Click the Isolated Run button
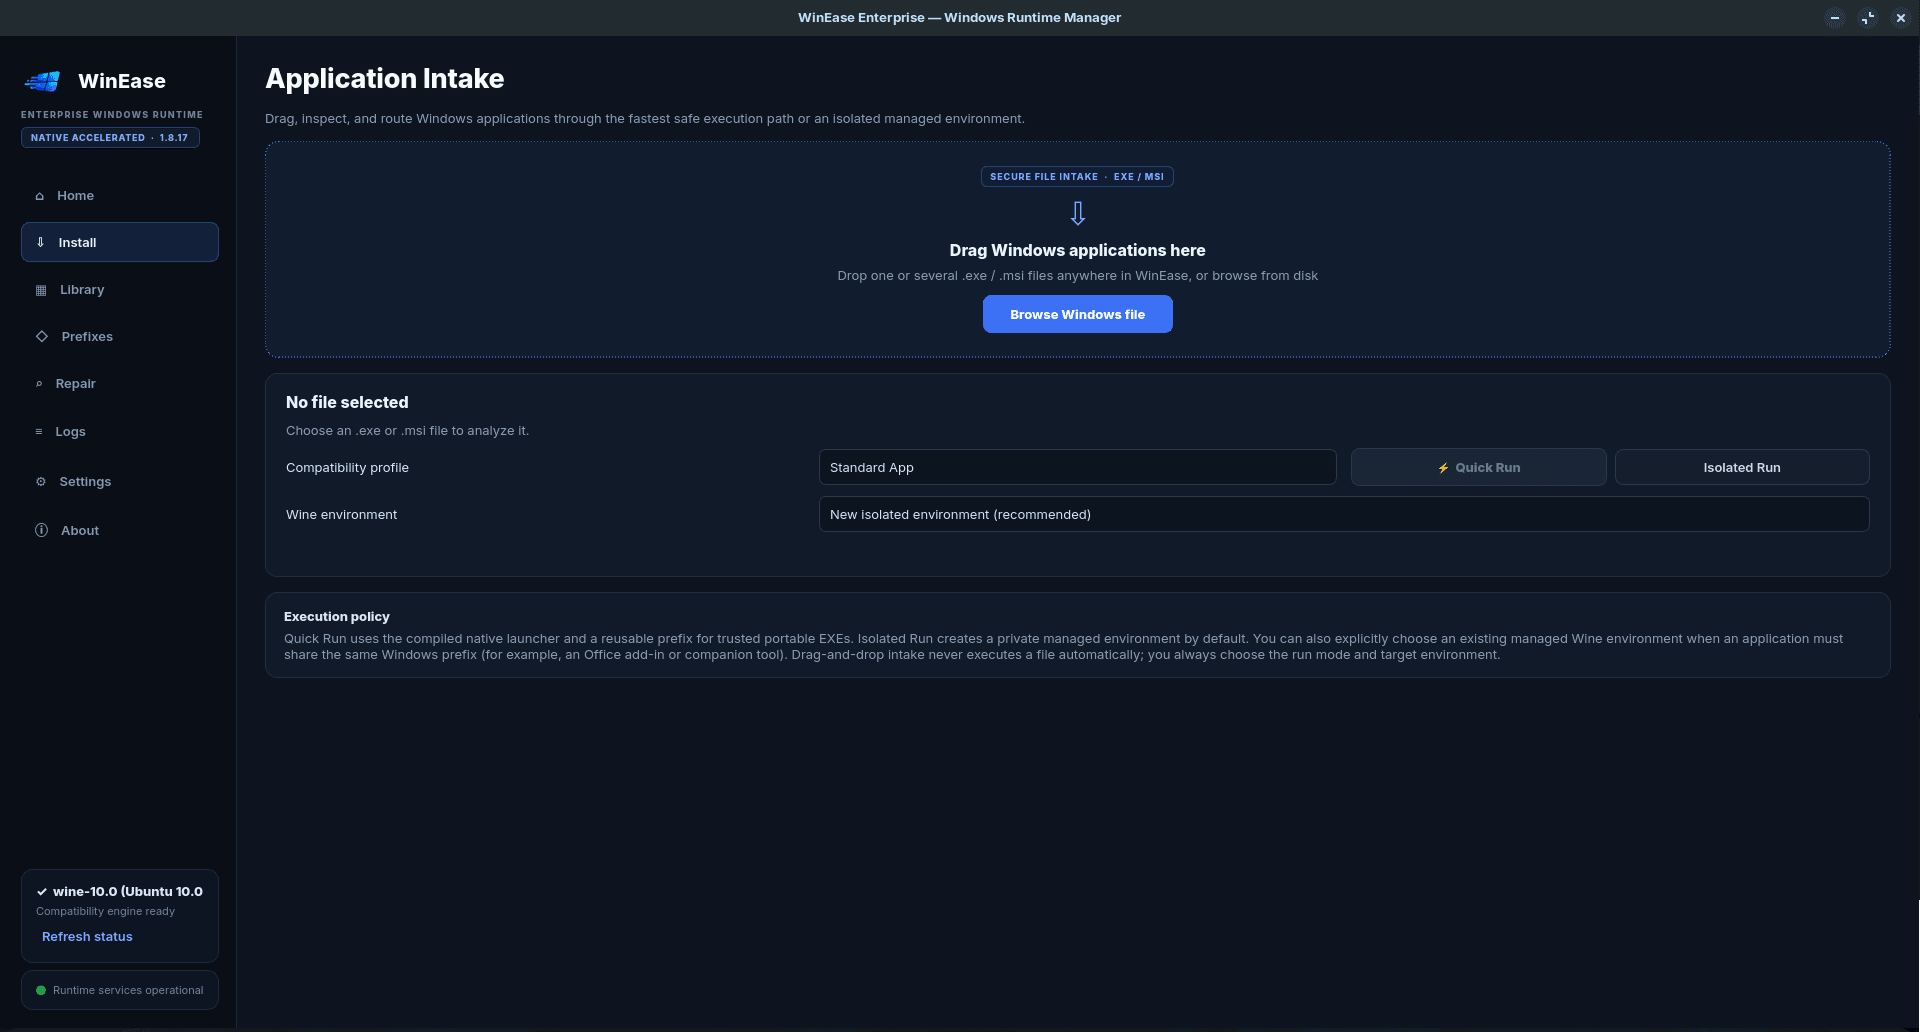 tap(1741, 467)
